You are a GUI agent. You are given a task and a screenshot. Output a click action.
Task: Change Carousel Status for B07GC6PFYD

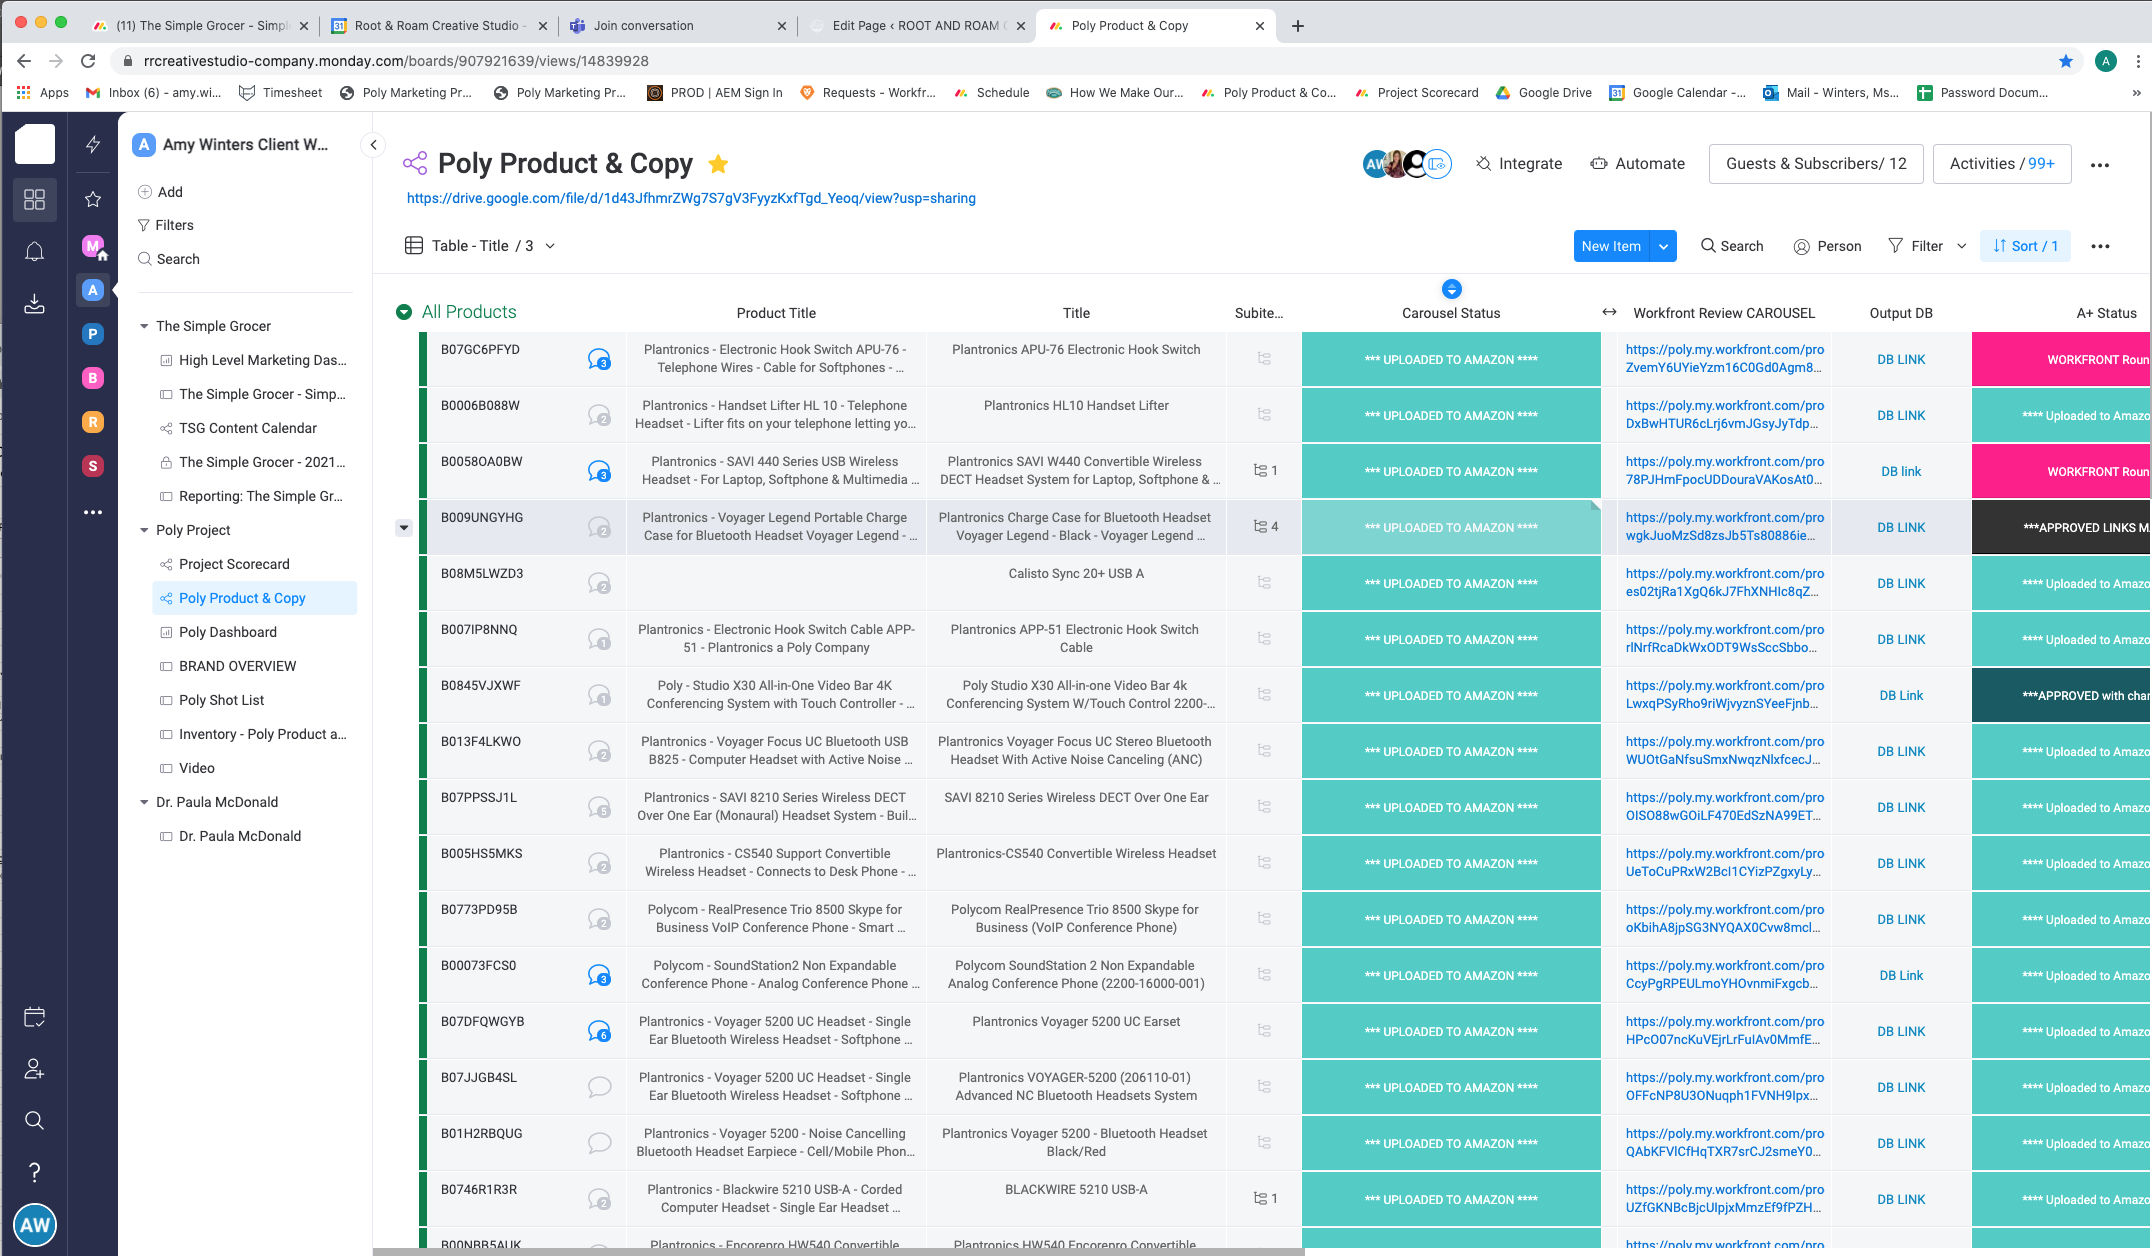point(1451,359)
